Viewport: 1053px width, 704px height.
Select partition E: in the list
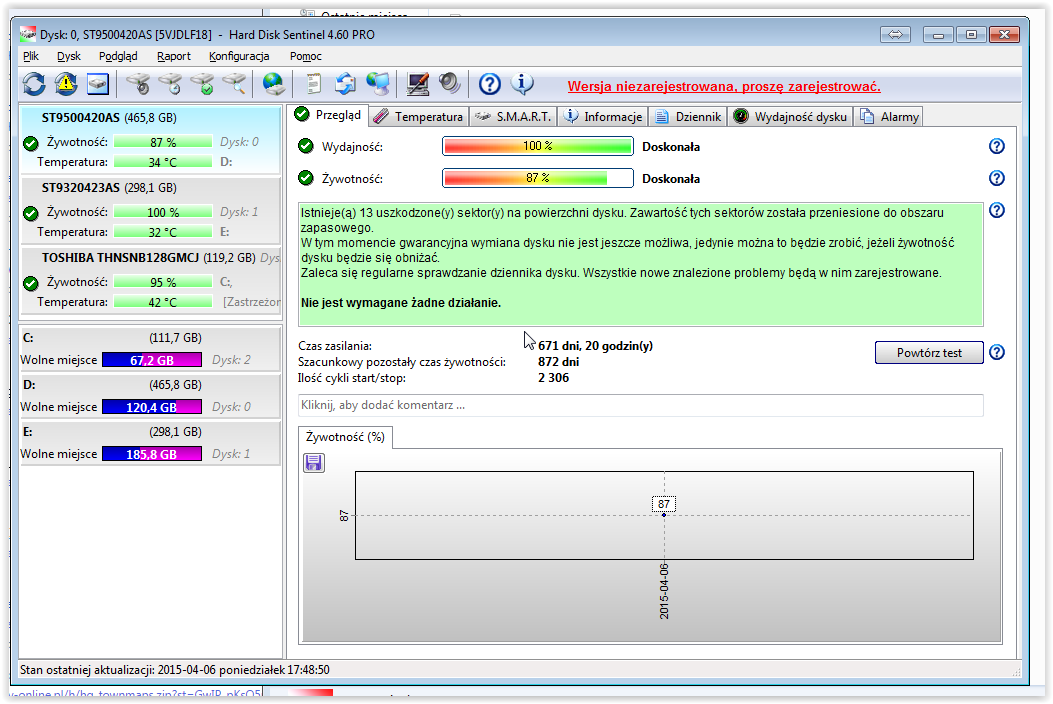(x=150, y=443)
